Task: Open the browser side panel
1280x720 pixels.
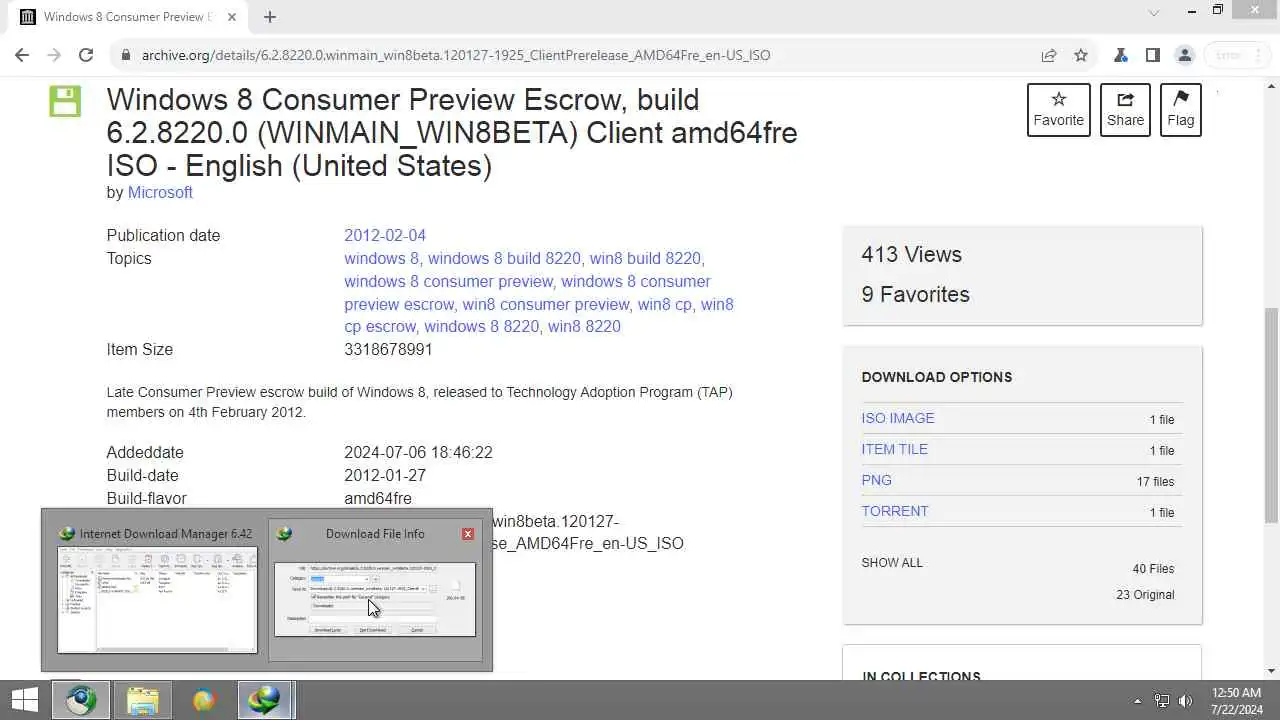Action: (x=1153, y=55)
